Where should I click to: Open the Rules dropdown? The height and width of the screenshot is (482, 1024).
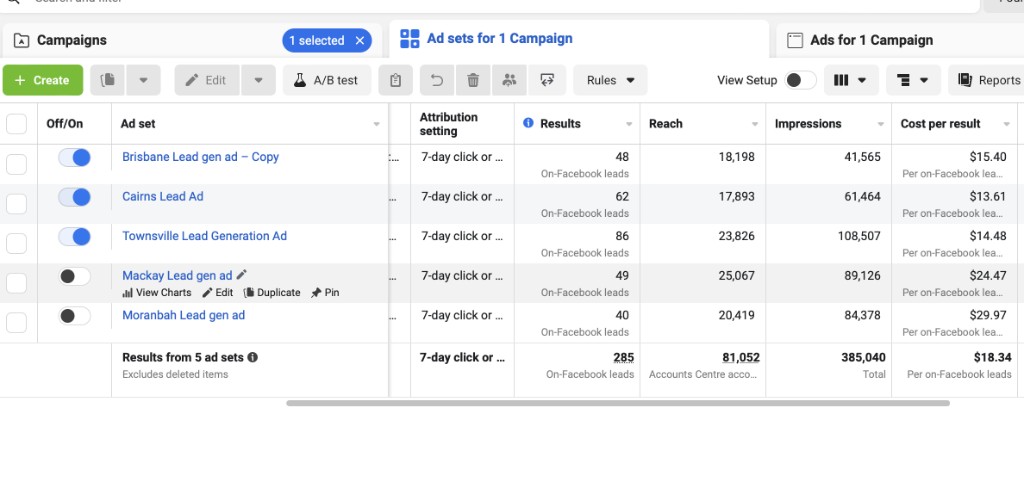611,80
